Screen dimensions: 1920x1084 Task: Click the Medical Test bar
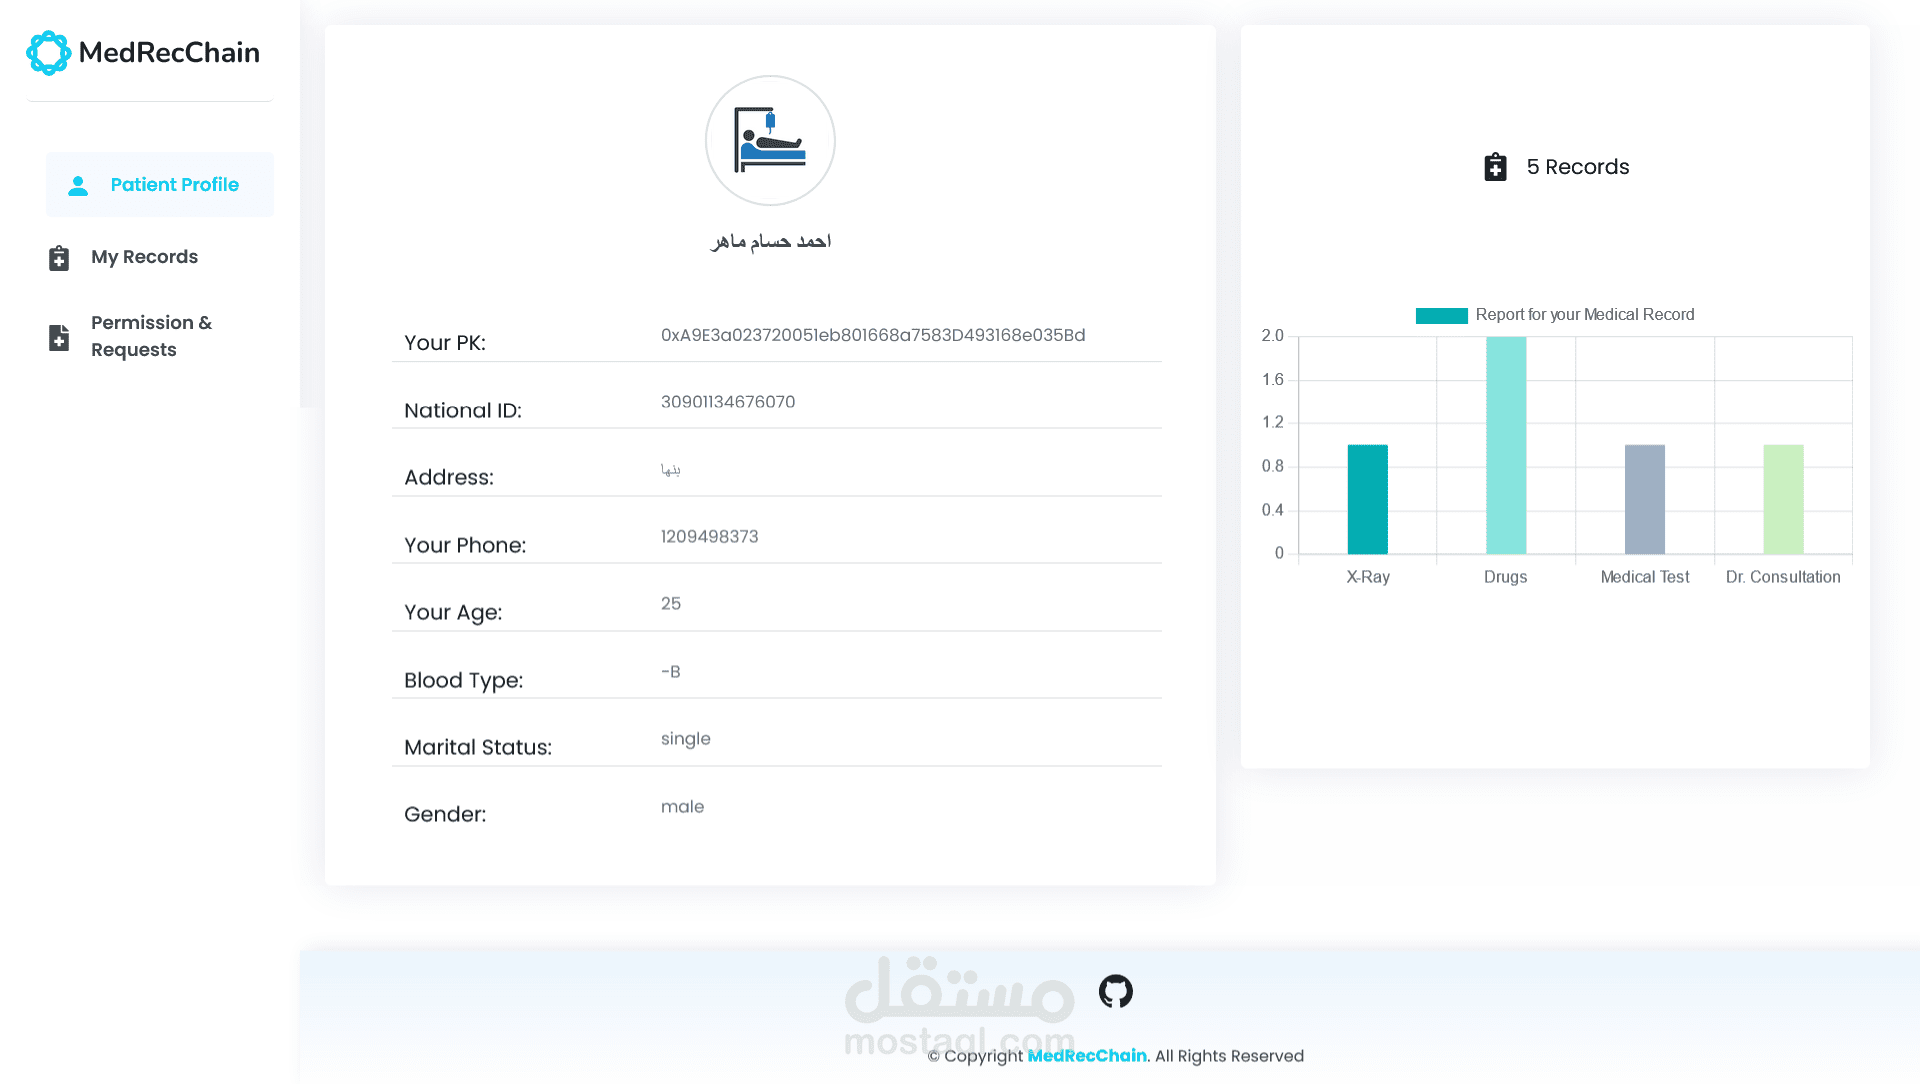1644,500
